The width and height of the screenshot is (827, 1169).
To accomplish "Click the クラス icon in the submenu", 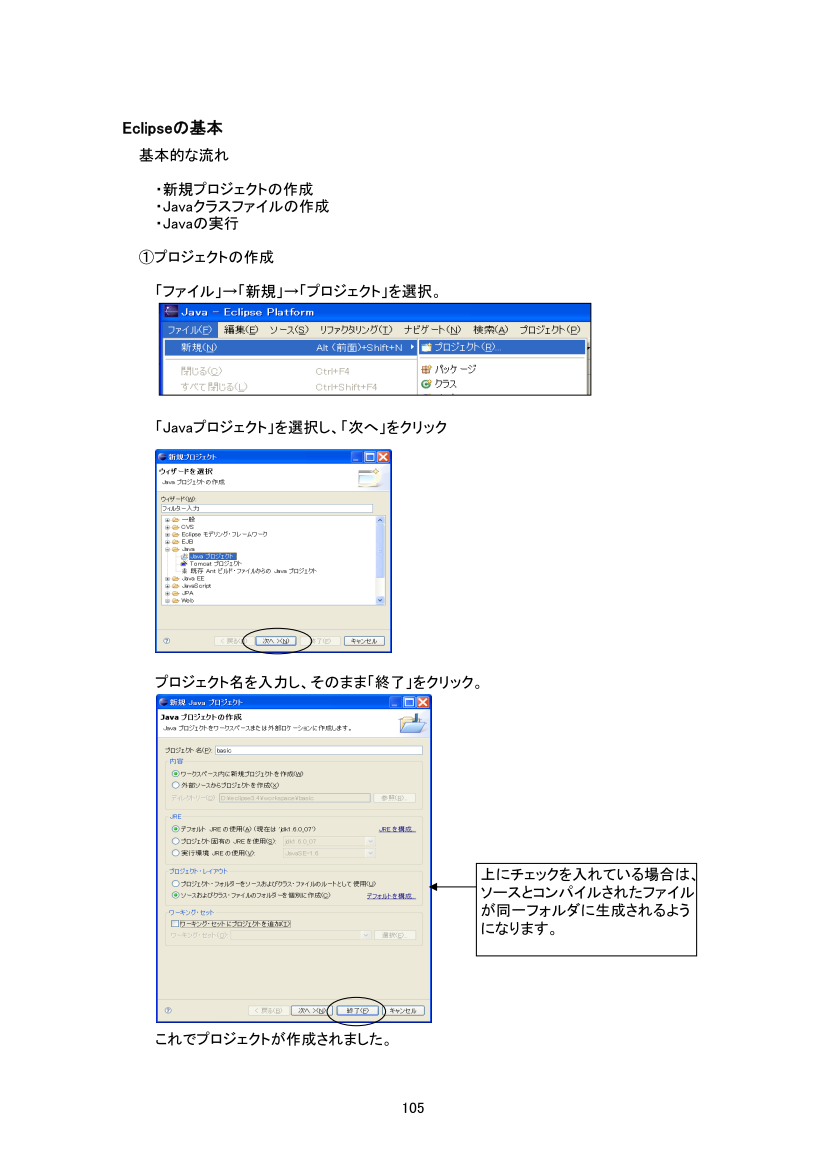I will (426, 383).
